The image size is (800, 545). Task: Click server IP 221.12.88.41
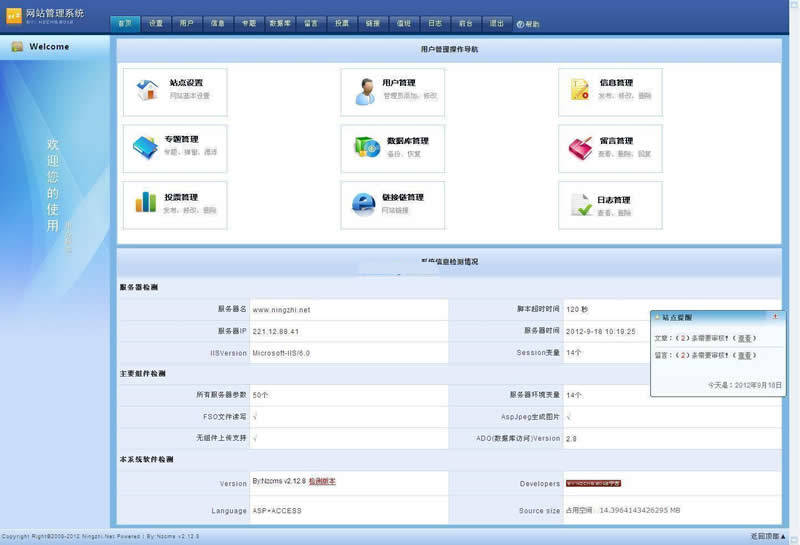276,332
